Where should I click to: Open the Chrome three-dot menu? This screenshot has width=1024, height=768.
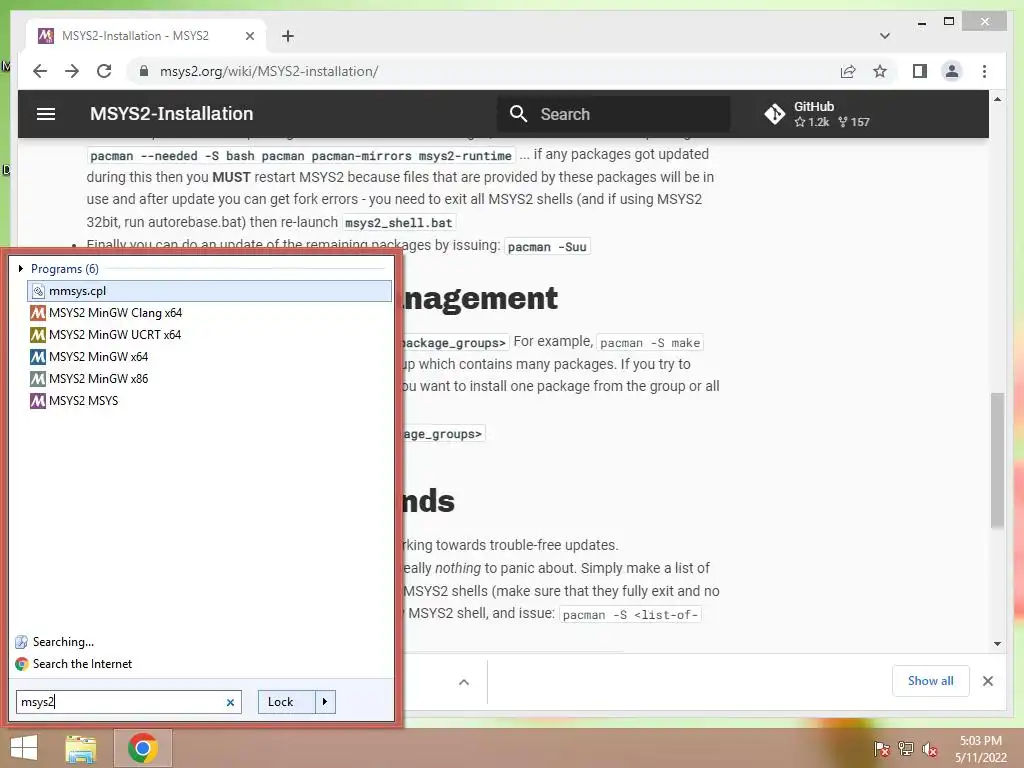pyautogui.click(x=984, y=71)
